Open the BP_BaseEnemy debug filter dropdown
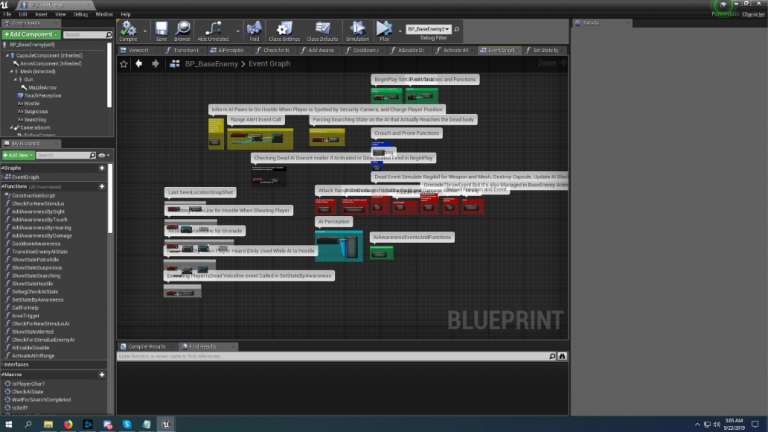This screenshot has height=432, width=768. click(428, 29)
